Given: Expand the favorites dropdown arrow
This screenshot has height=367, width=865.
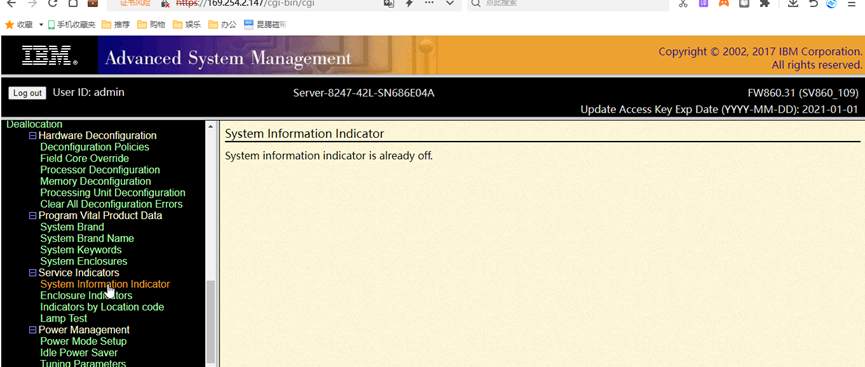Looking at the screenshot, I should [41, 25].
